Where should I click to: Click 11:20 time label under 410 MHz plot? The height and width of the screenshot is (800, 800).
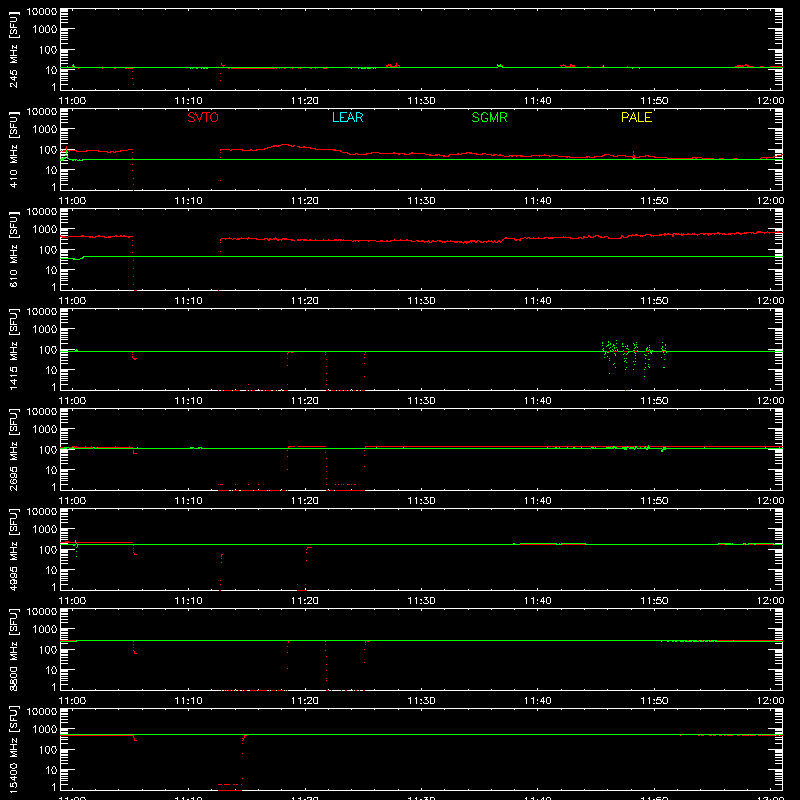[x=305, y=201]
